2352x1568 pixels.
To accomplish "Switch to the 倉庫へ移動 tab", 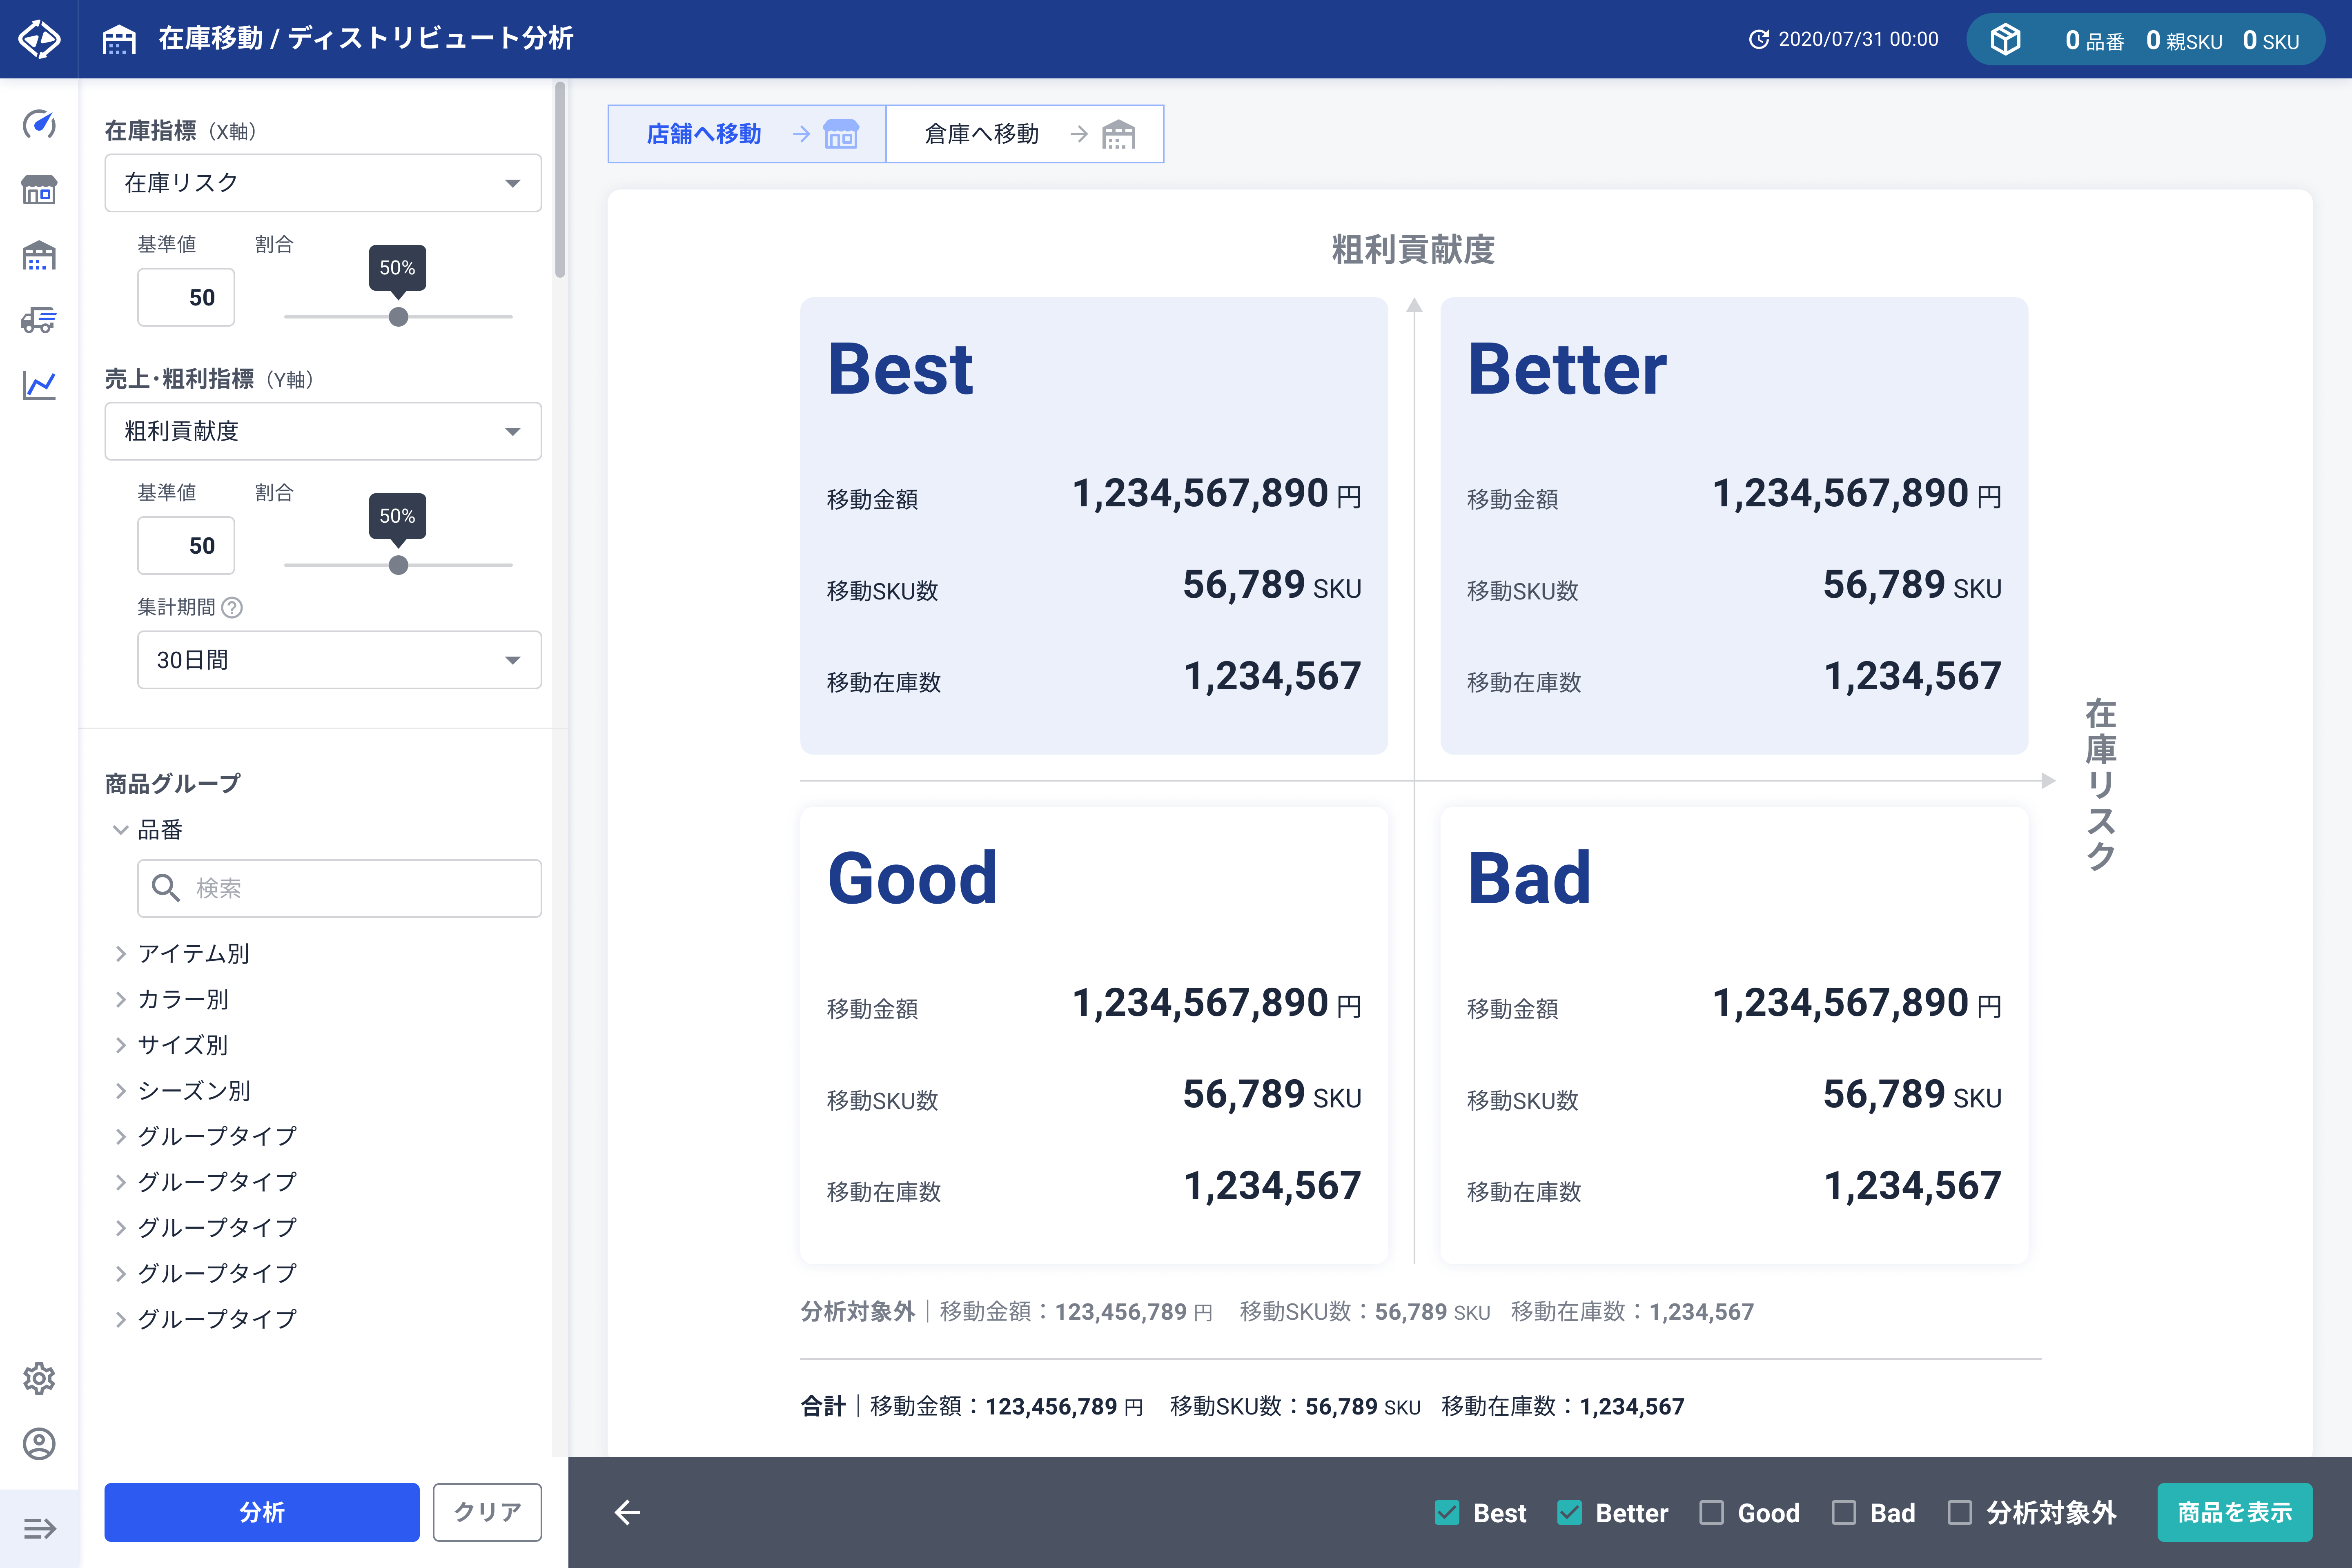I will coord(1024,134).
